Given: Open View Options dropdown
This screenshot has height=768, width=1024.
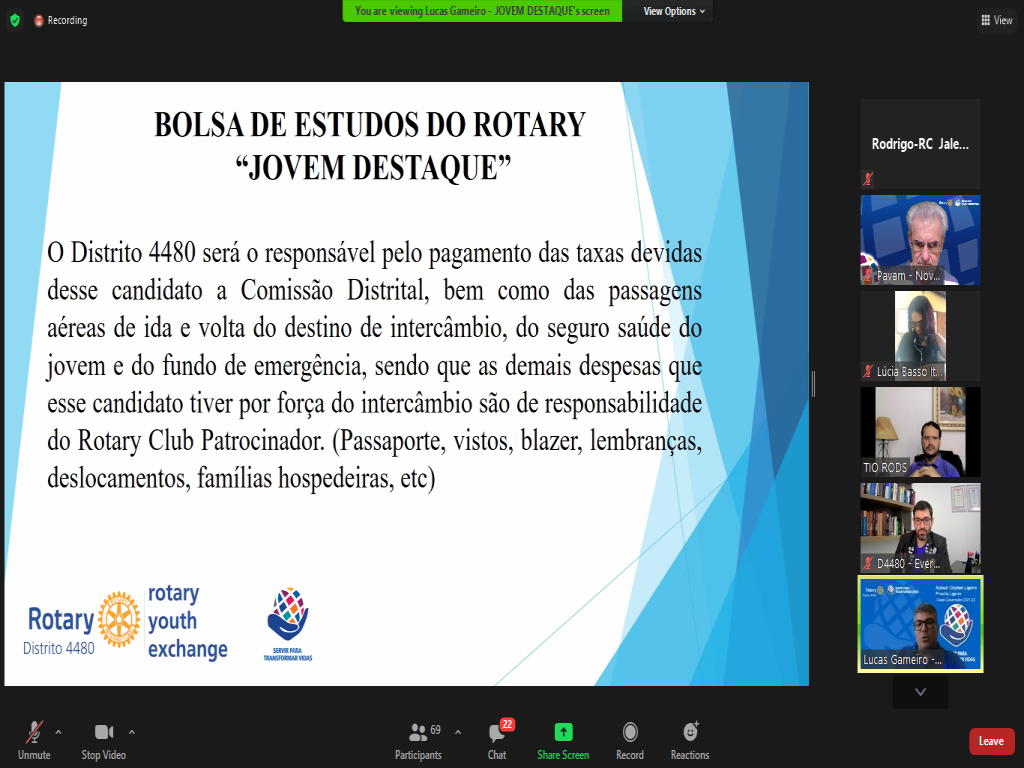Looking at the screenshot, I should pyautogui.click(x=673, y=11).
